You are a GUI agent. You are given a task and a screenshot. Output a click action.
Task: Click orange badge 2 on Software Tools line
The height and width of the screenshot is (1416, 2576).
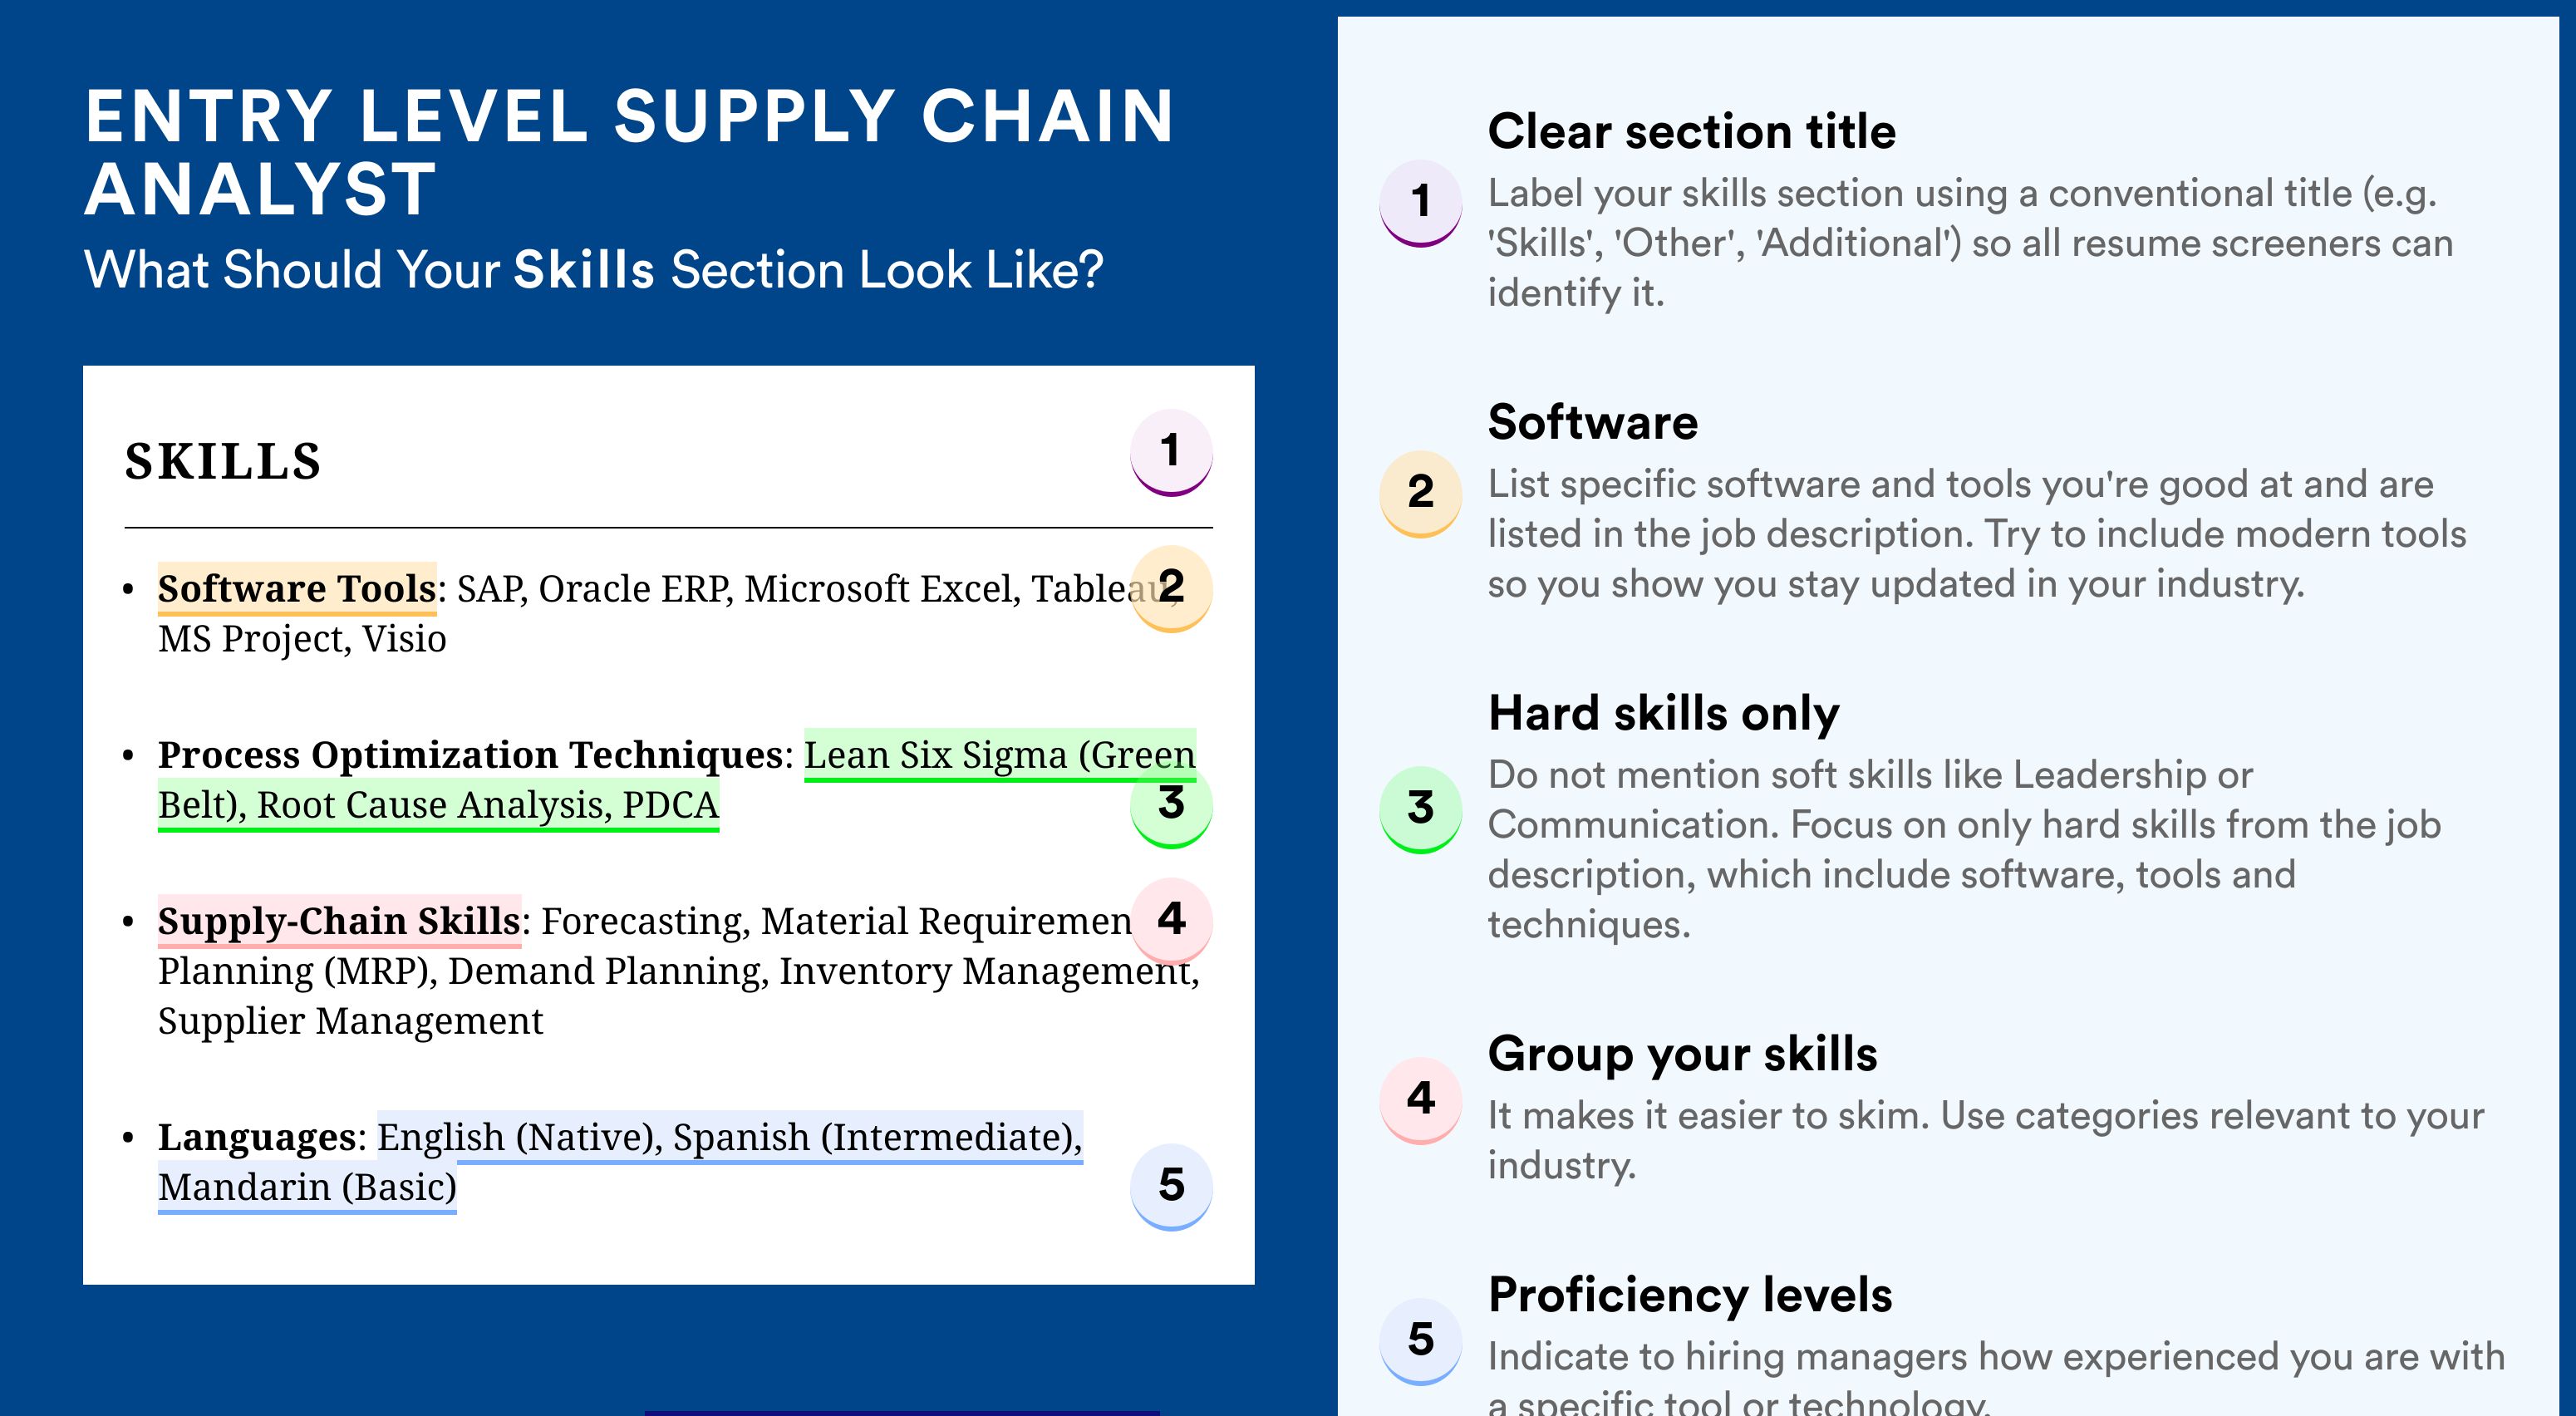point(1171,588)
